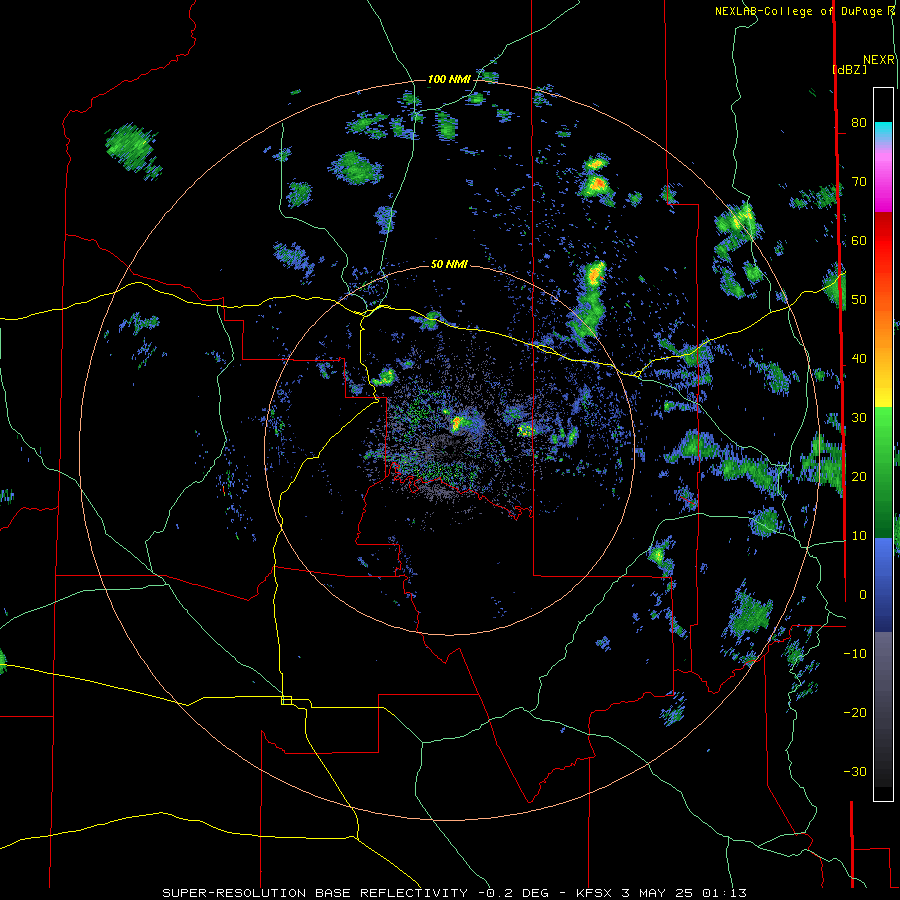Screen dimensions: 900x900
Task: Click the positive 10 value on dBZ scale
Action: pos(859,536)
